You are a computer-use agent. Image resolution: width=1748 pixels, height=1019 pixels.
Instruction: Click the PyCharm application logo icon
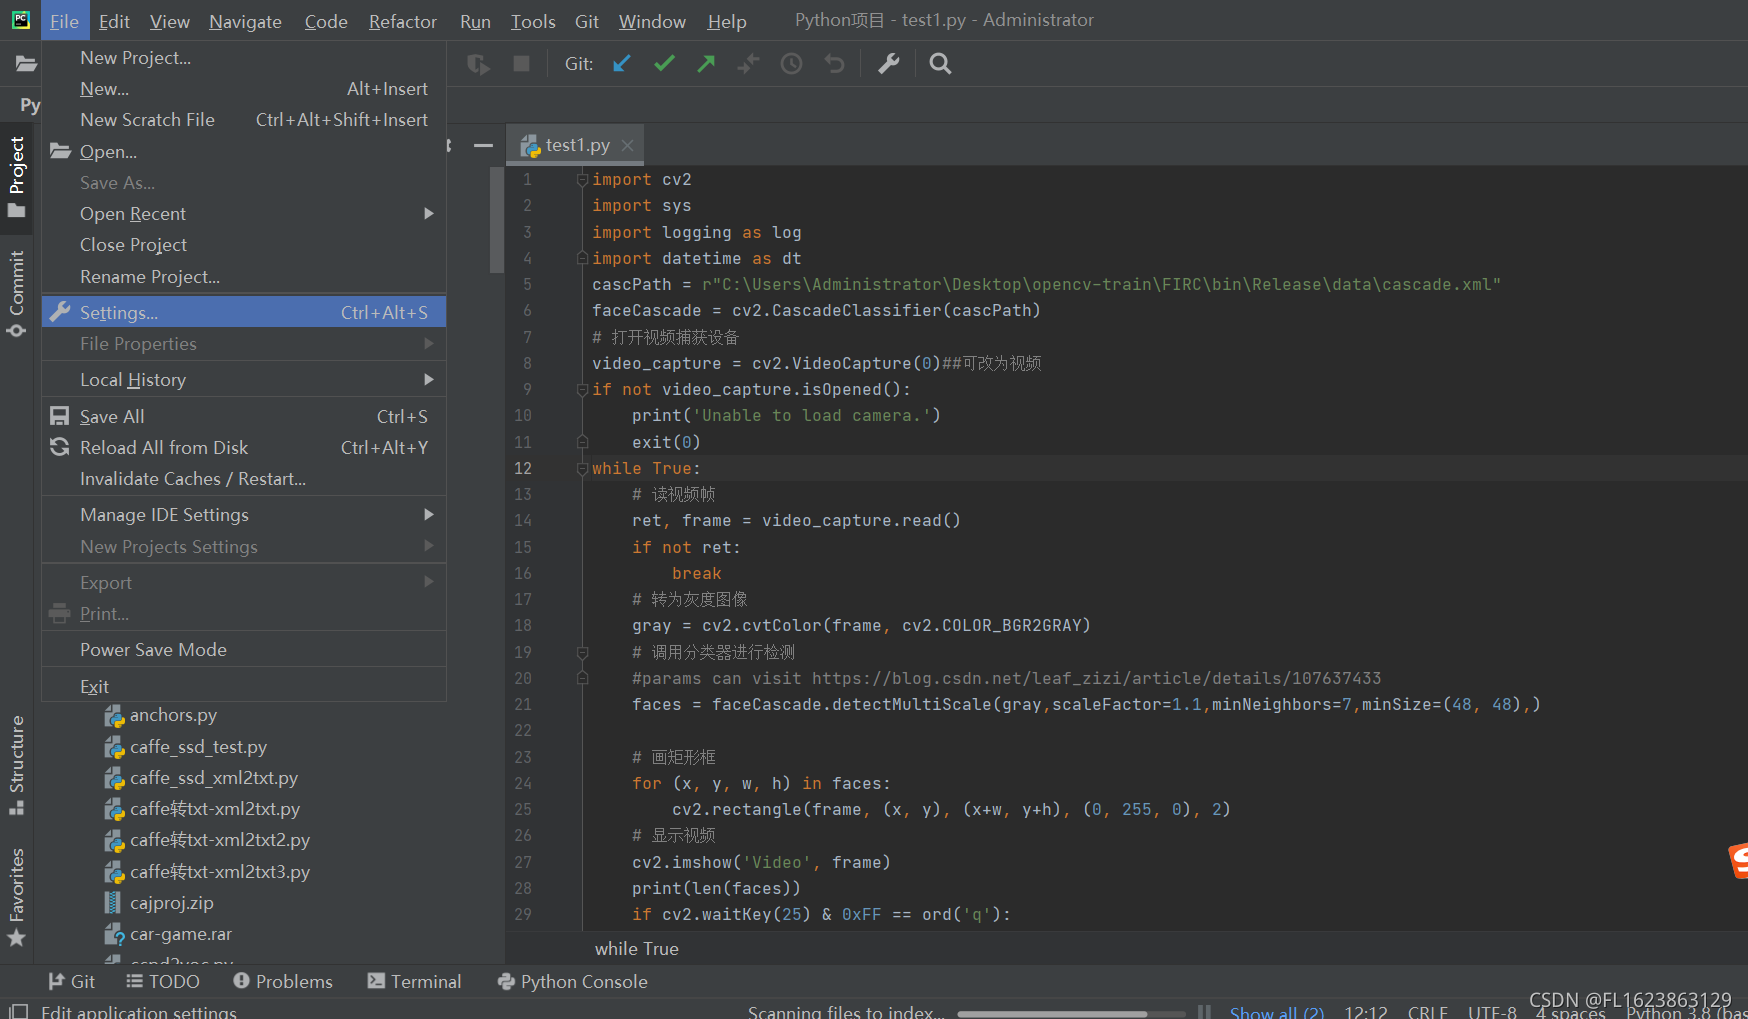(21, 20)
